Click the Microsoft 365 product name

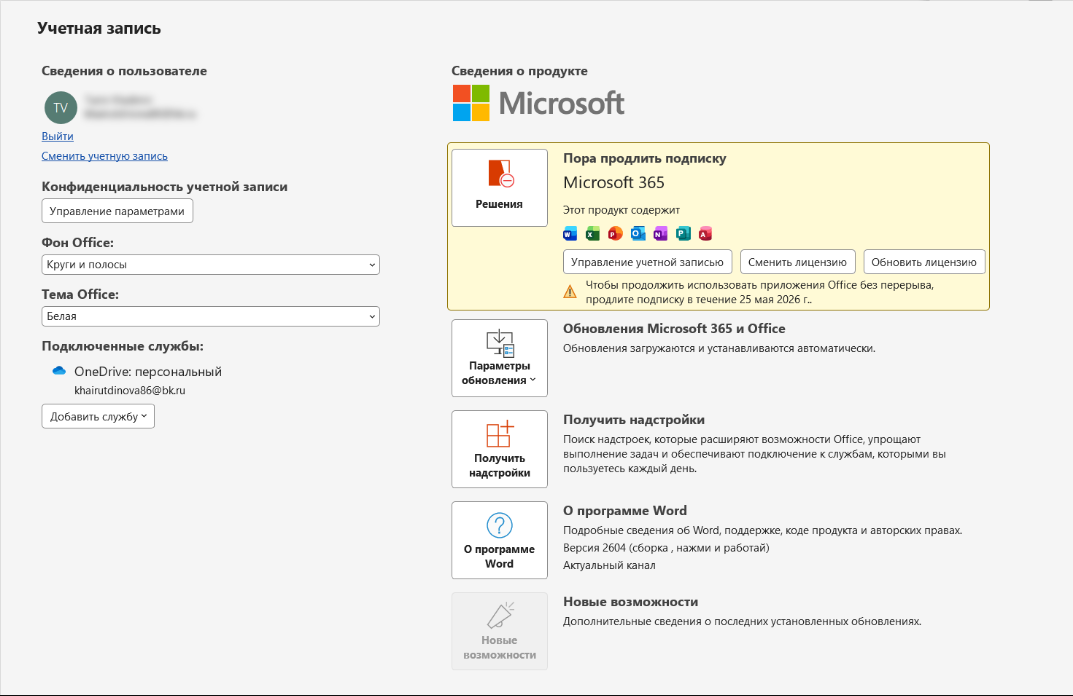(x=614, y=183)
